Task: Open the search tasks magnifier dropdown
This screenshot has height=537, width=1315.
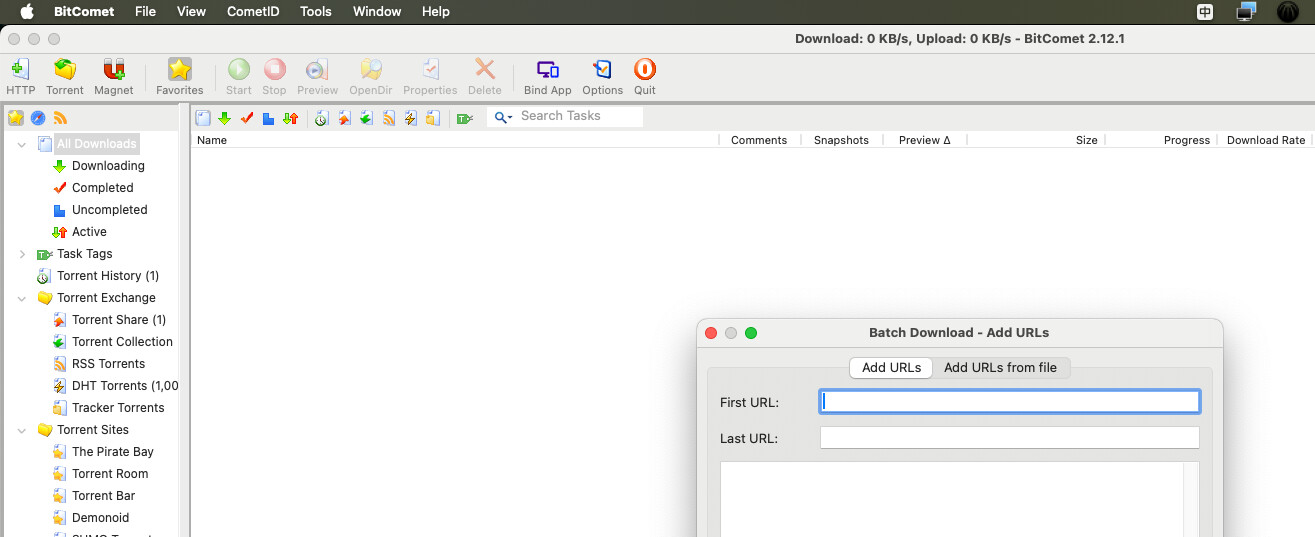Action: click(503, 117)
